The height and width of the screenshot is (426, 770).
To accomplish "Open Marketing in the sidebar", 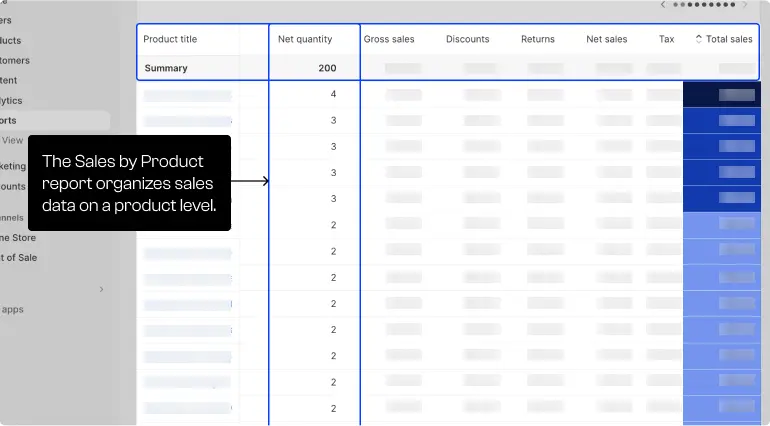I will point(13,166).
